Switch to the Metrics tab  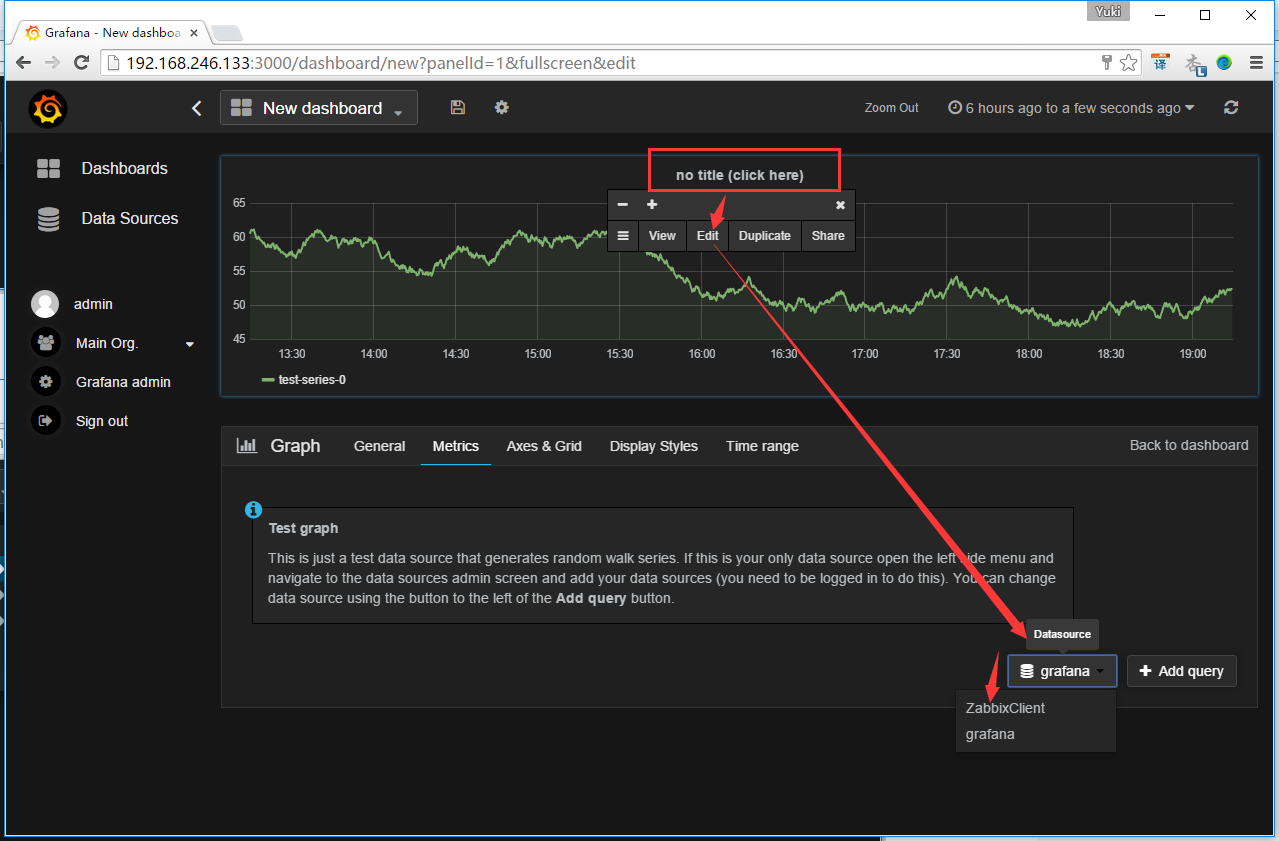click(456, 446)
